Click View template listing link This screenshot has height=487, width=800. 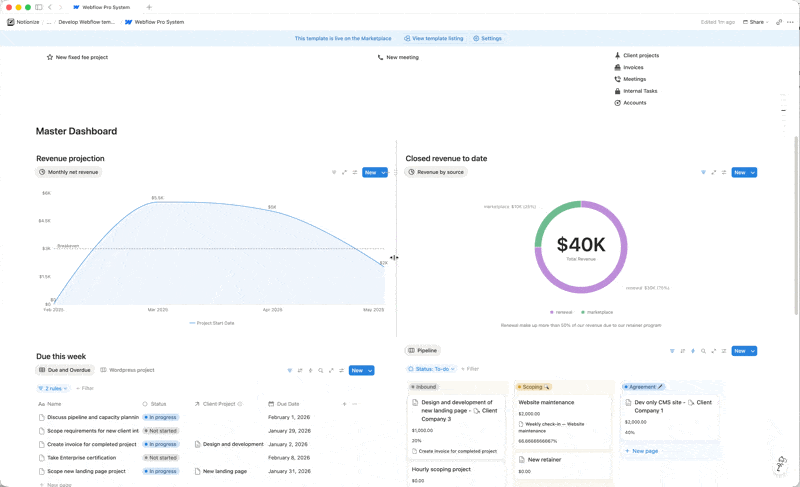[434, 38]
